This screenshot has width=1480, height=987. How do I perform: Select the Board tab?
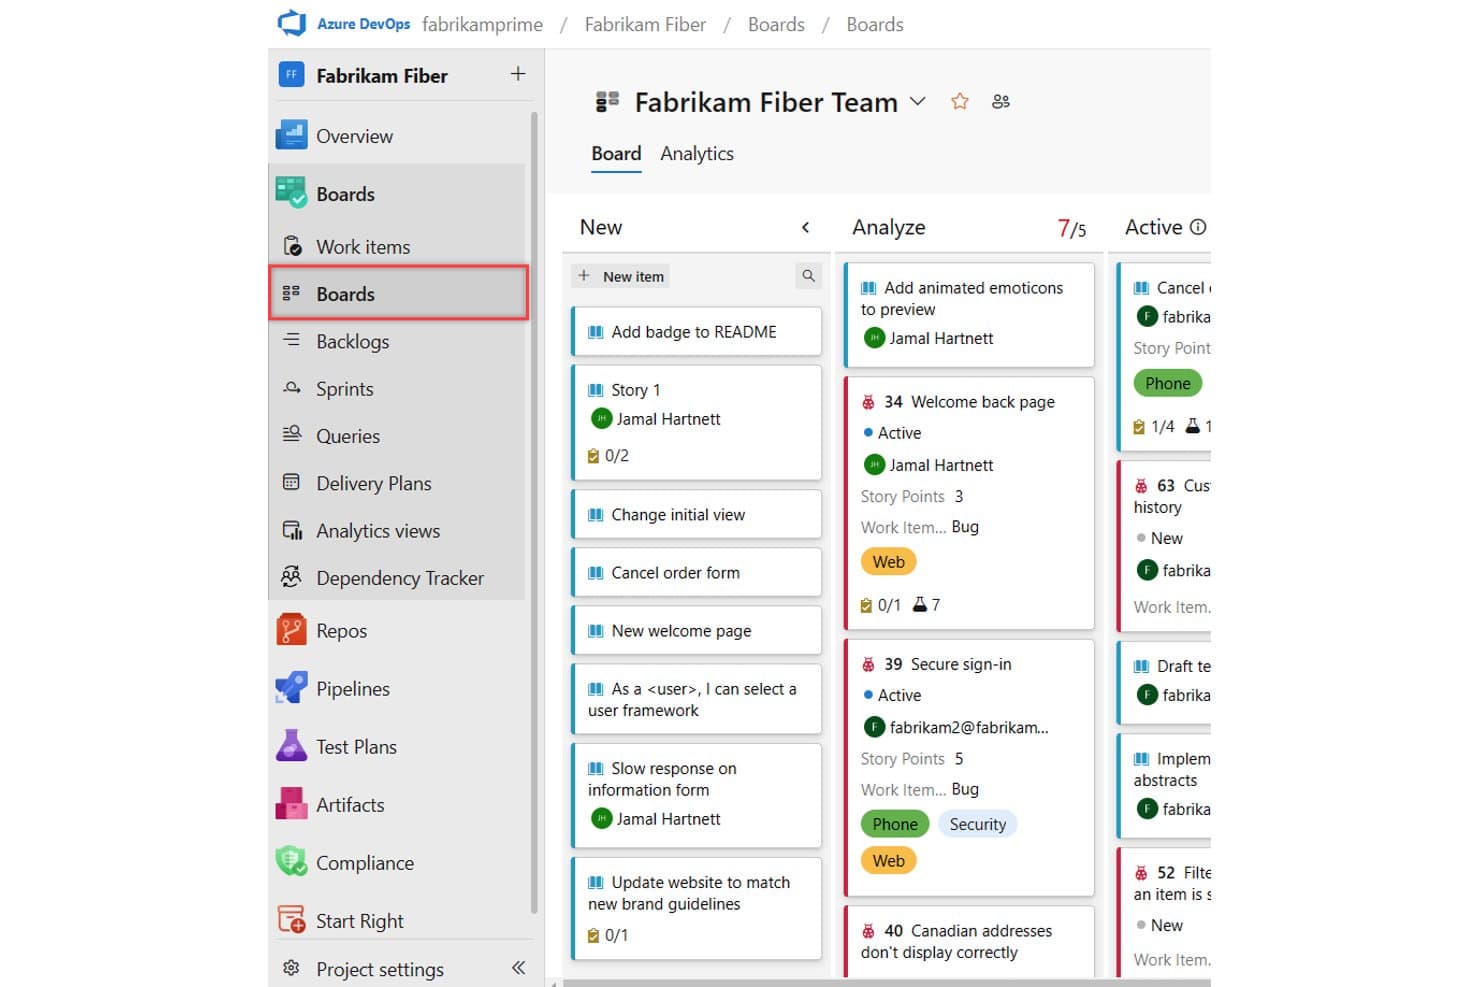616,153
